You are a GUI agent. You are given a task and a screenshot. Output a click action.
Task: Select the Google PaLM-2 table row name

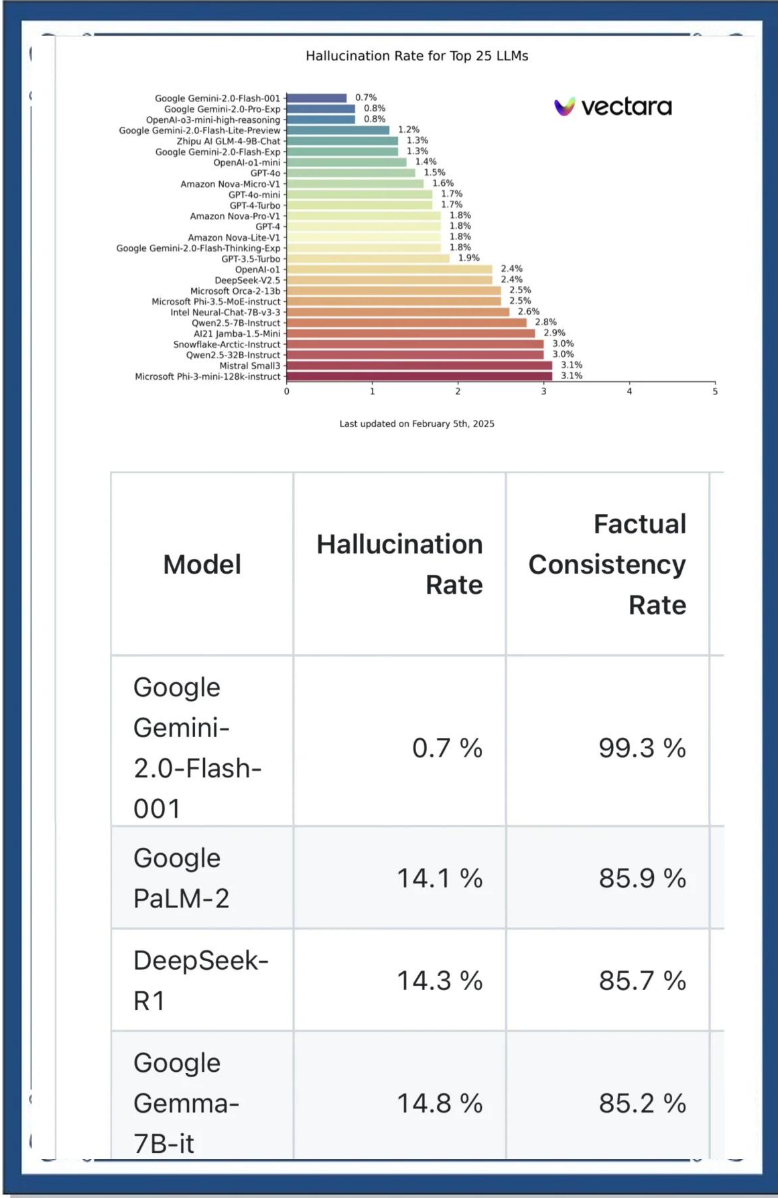point(202,878)
